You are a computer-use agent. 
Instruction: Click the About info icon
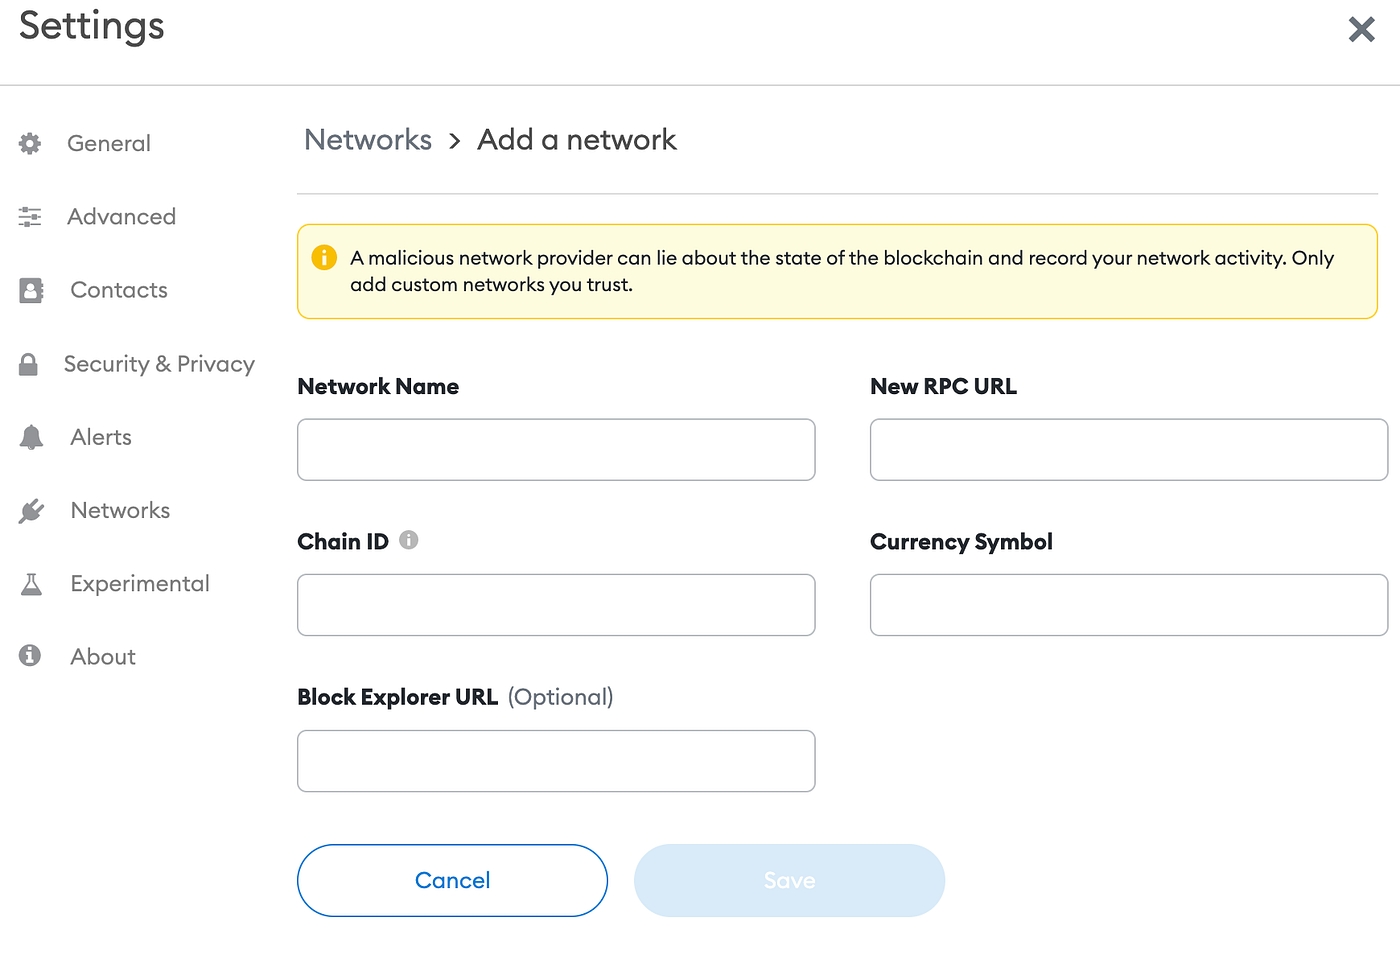point(30,656)
